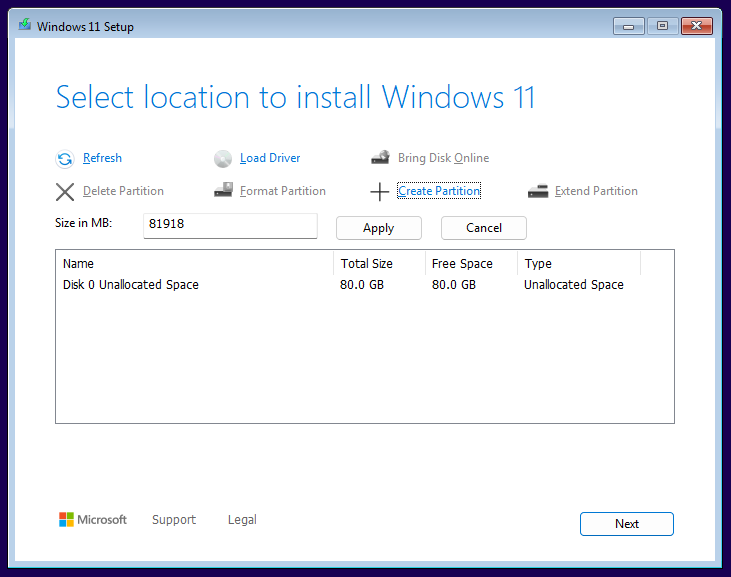Click the Bring Disk Online label

click(x=443, y=158)
